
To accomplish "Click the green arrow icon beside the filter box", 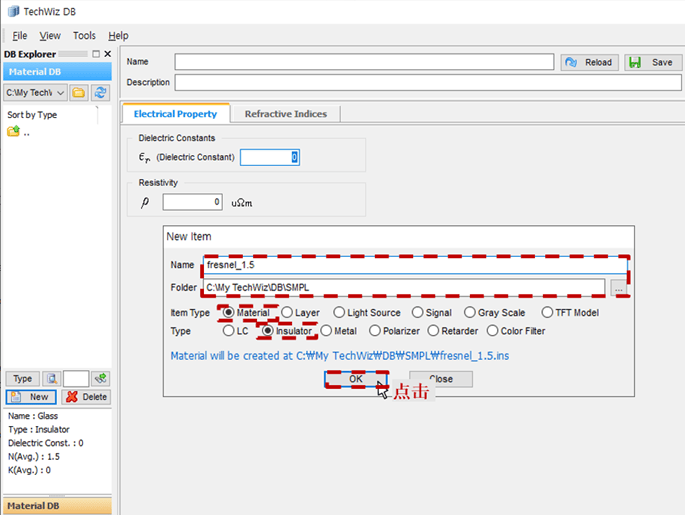I will click(x=101, y=379).
